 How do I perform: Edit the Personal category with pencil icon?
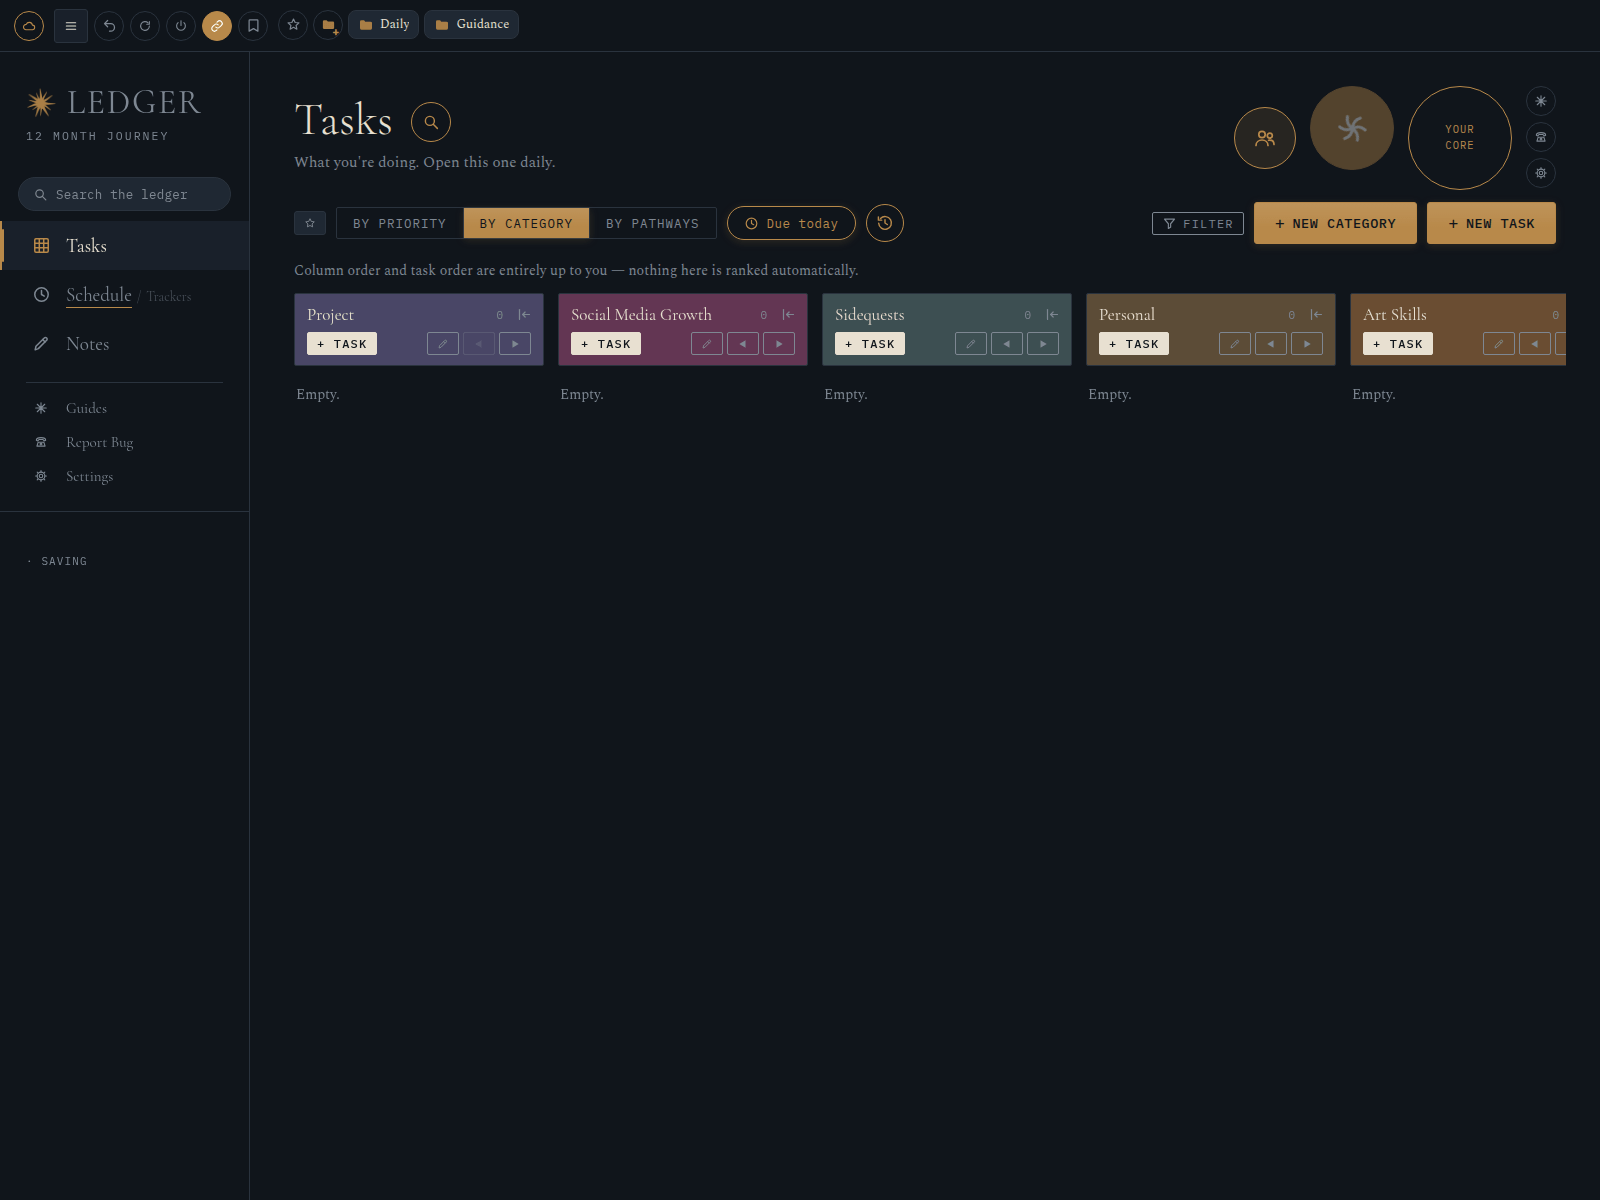pyautogui.click(x=1235, y=344)
